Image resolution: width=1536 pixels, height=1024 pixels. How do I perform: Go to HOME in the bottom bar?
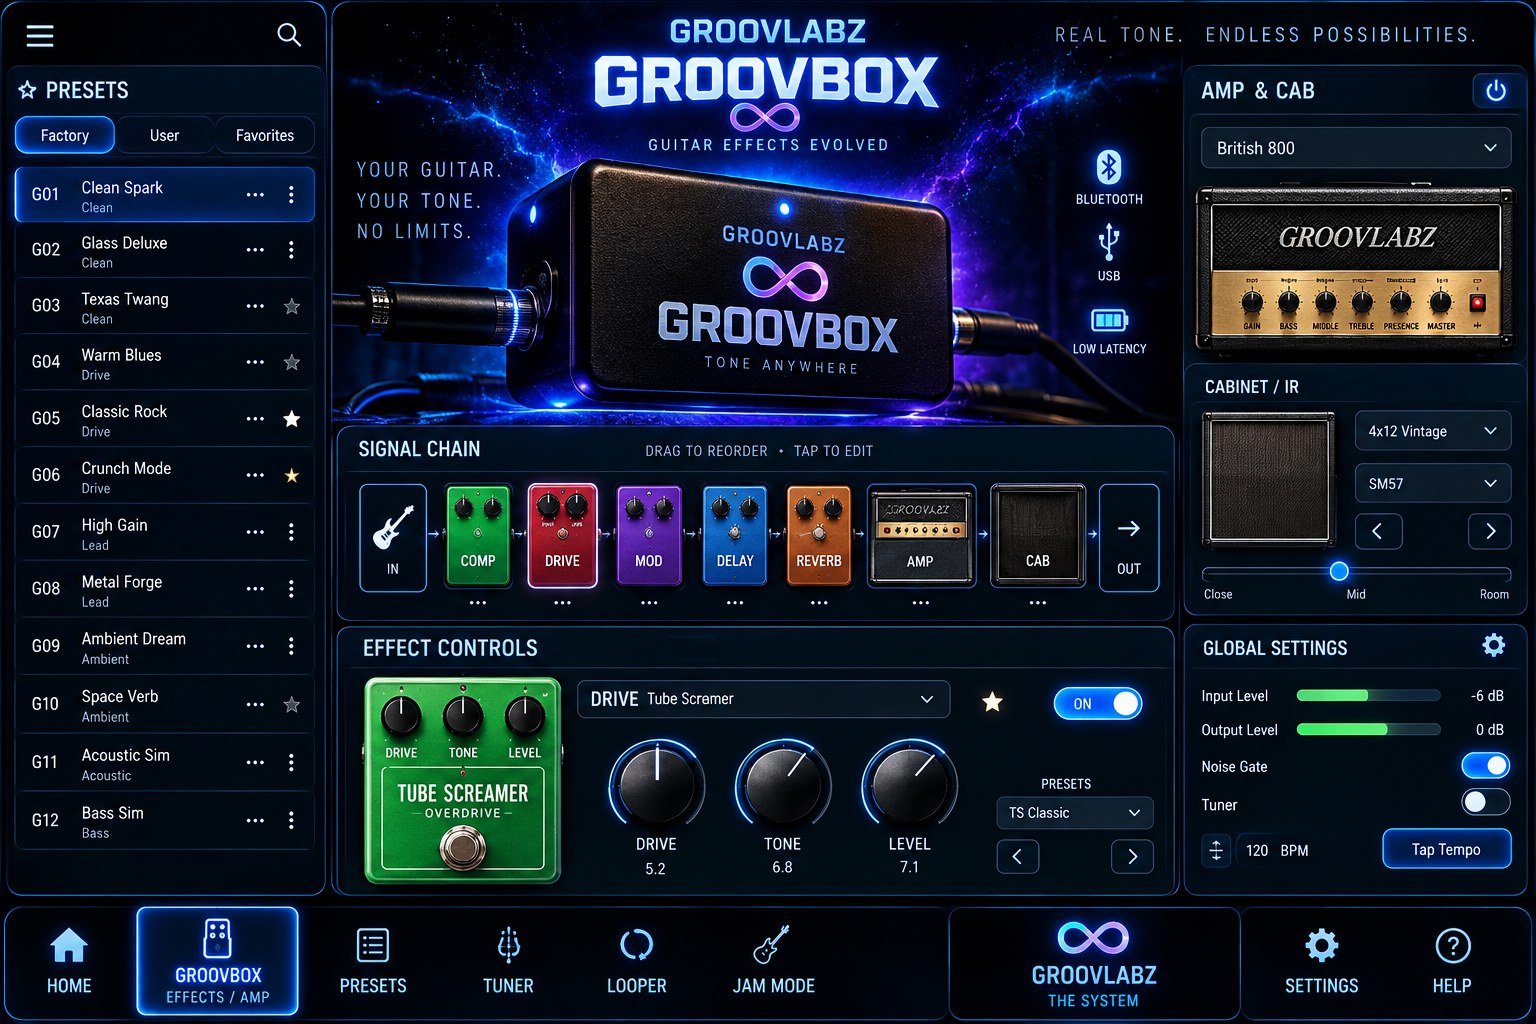pos(69,961)
